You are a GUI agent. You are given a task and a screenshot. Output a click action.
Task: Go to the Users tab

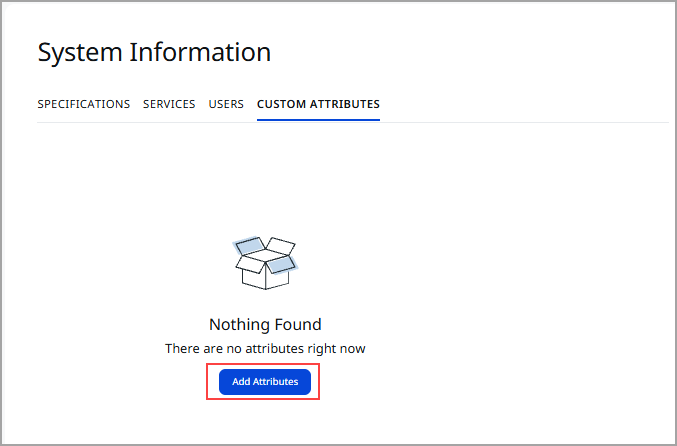tap(226, 104)
